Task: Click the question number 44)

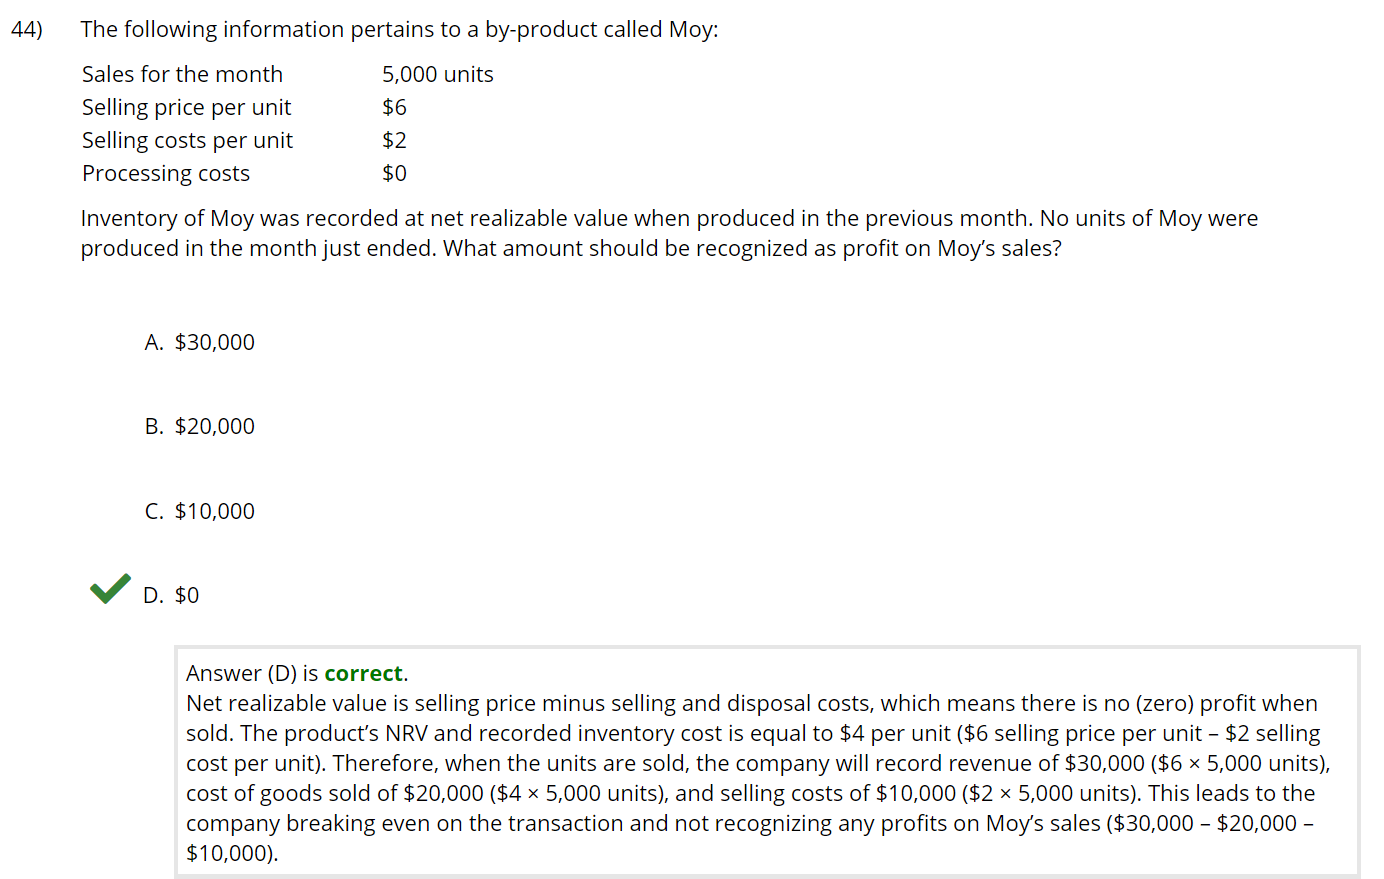Action: [27, 29]
